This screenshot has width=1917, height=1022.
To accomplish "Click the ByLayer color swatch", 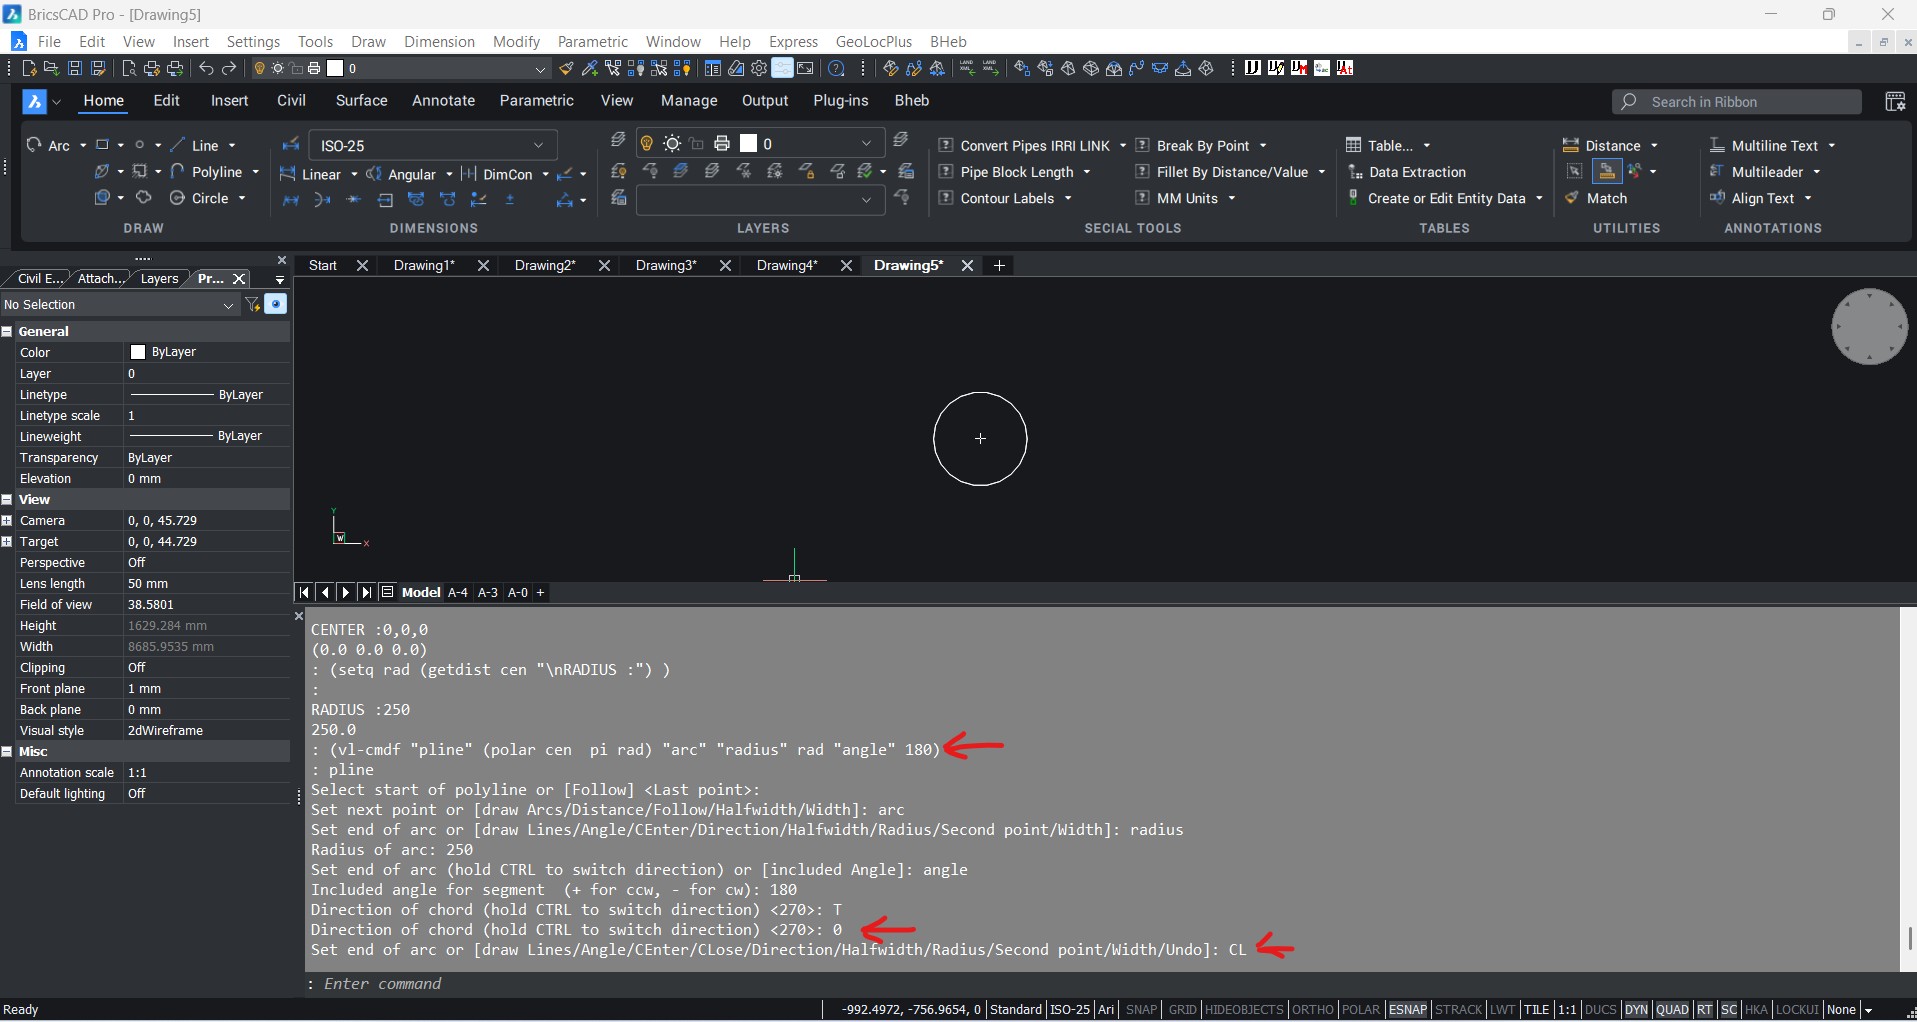I will point(138,352).
